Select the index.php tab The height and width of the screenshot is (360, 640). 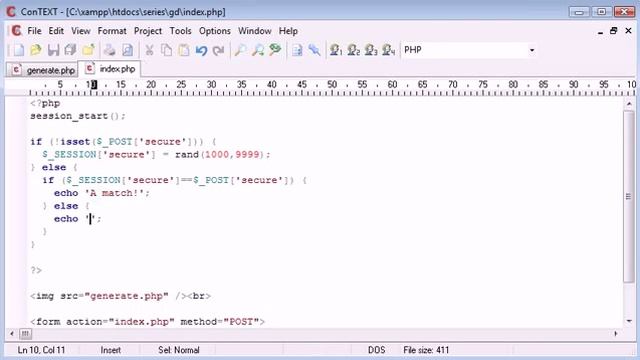[110, 69]
